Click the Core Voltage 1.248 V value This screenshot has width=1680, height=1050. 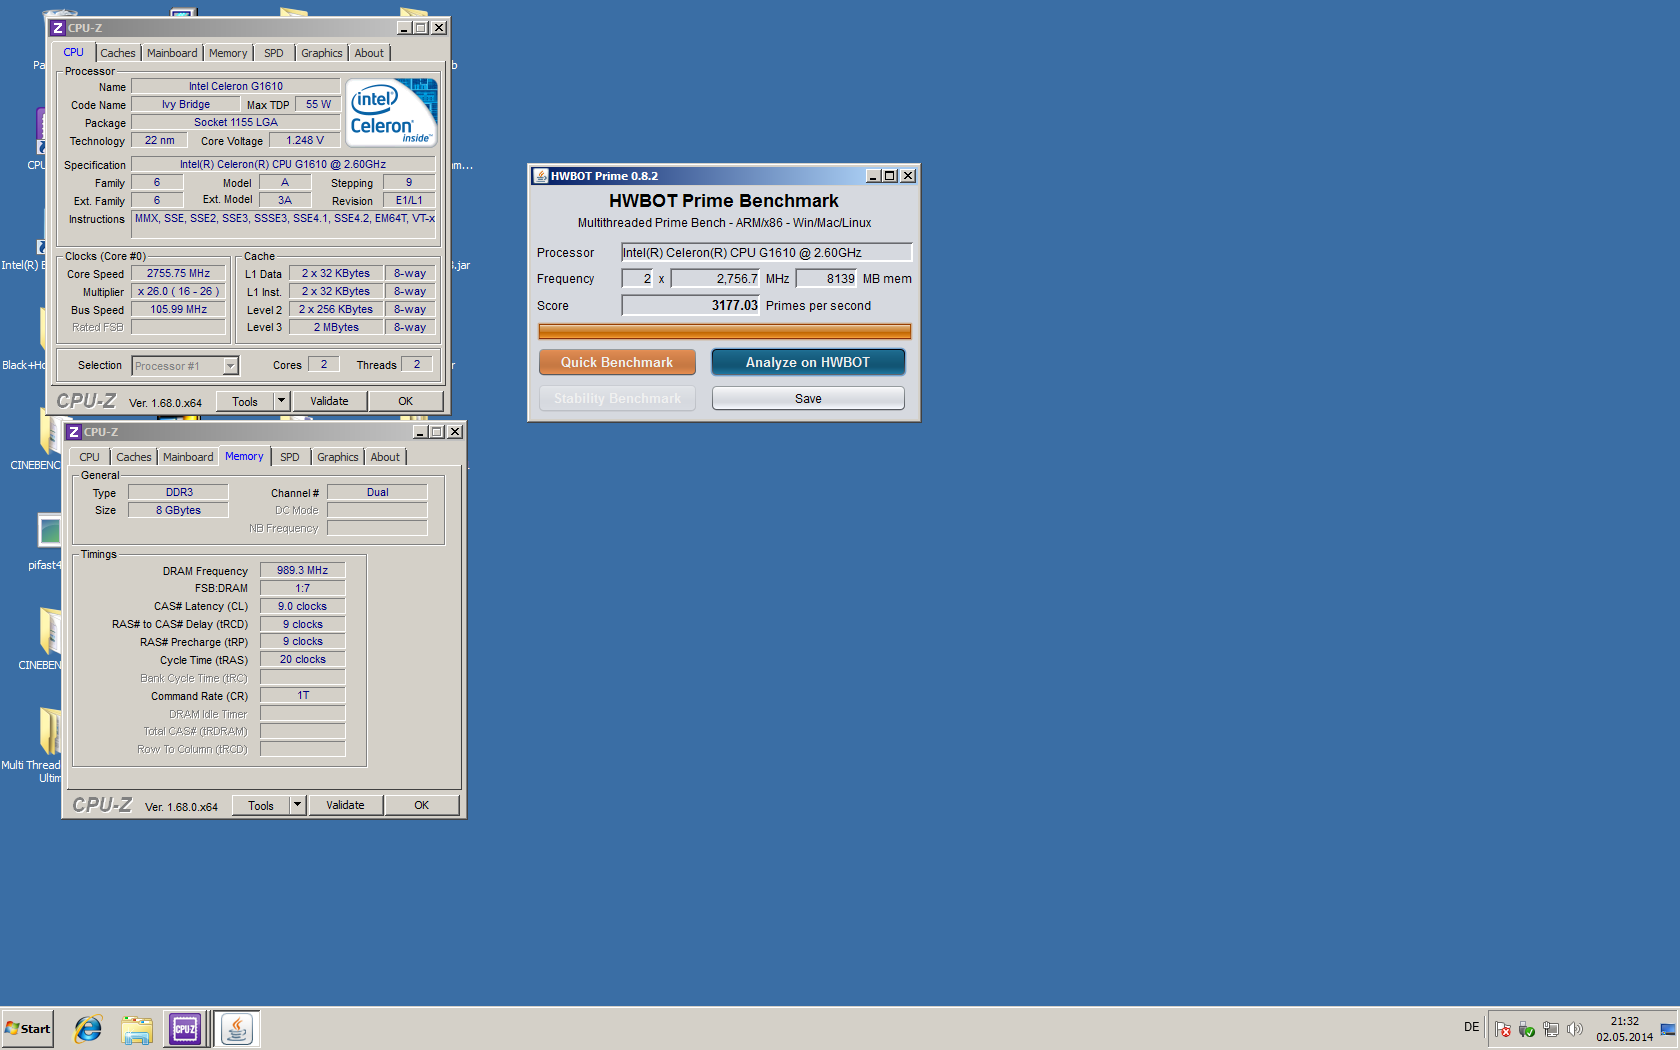304,140
